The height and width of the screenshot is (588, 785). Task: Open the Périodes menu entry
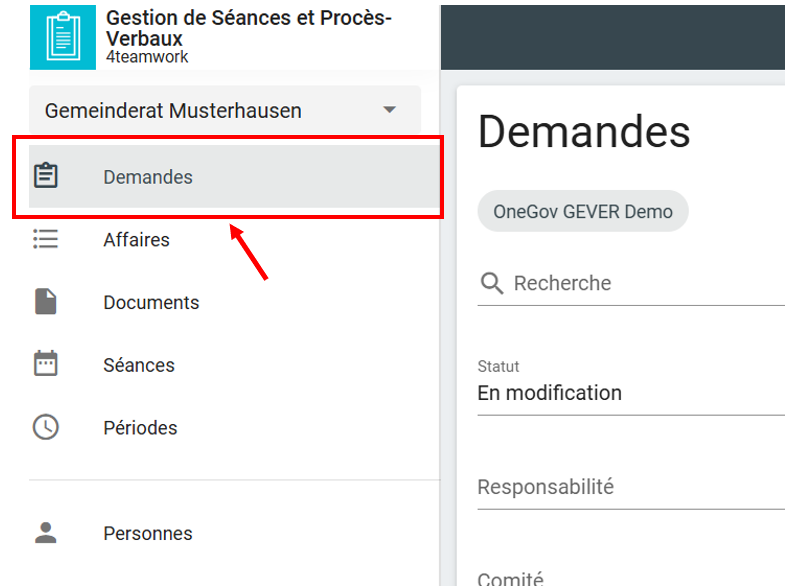(x=140, y=428)
